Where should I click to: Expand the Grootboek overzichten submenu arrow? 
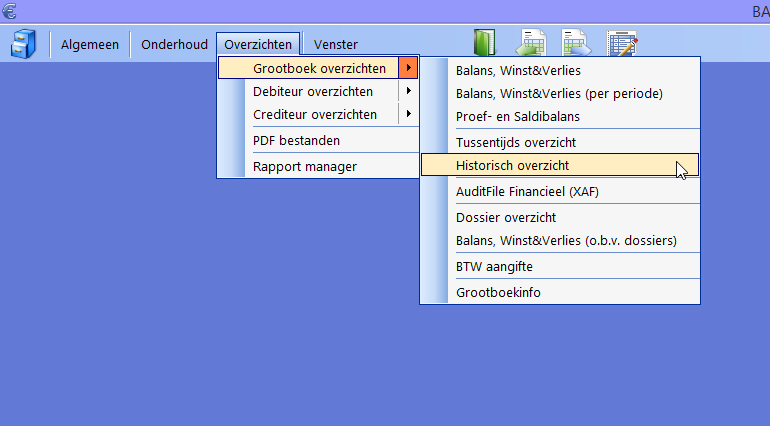coord(408,68)
